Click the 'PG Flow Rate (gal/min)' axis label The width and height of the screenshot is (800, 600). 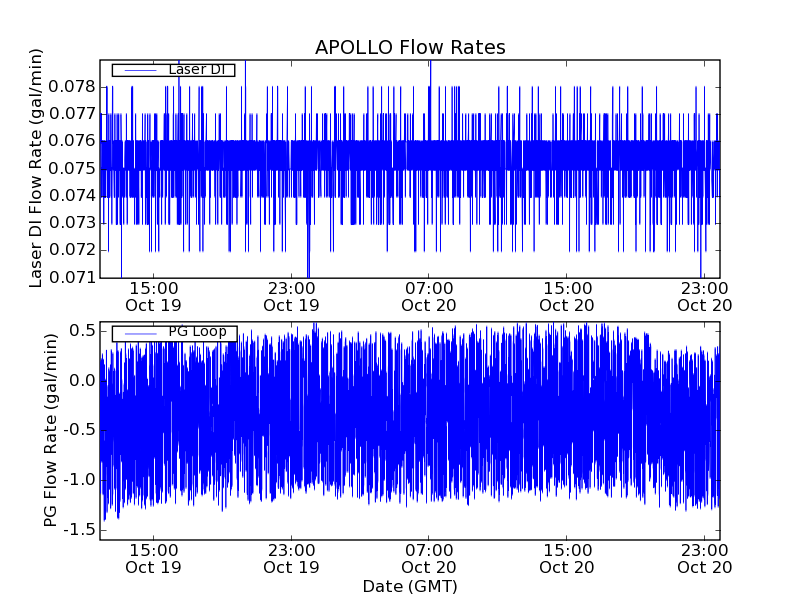[50, 431]
